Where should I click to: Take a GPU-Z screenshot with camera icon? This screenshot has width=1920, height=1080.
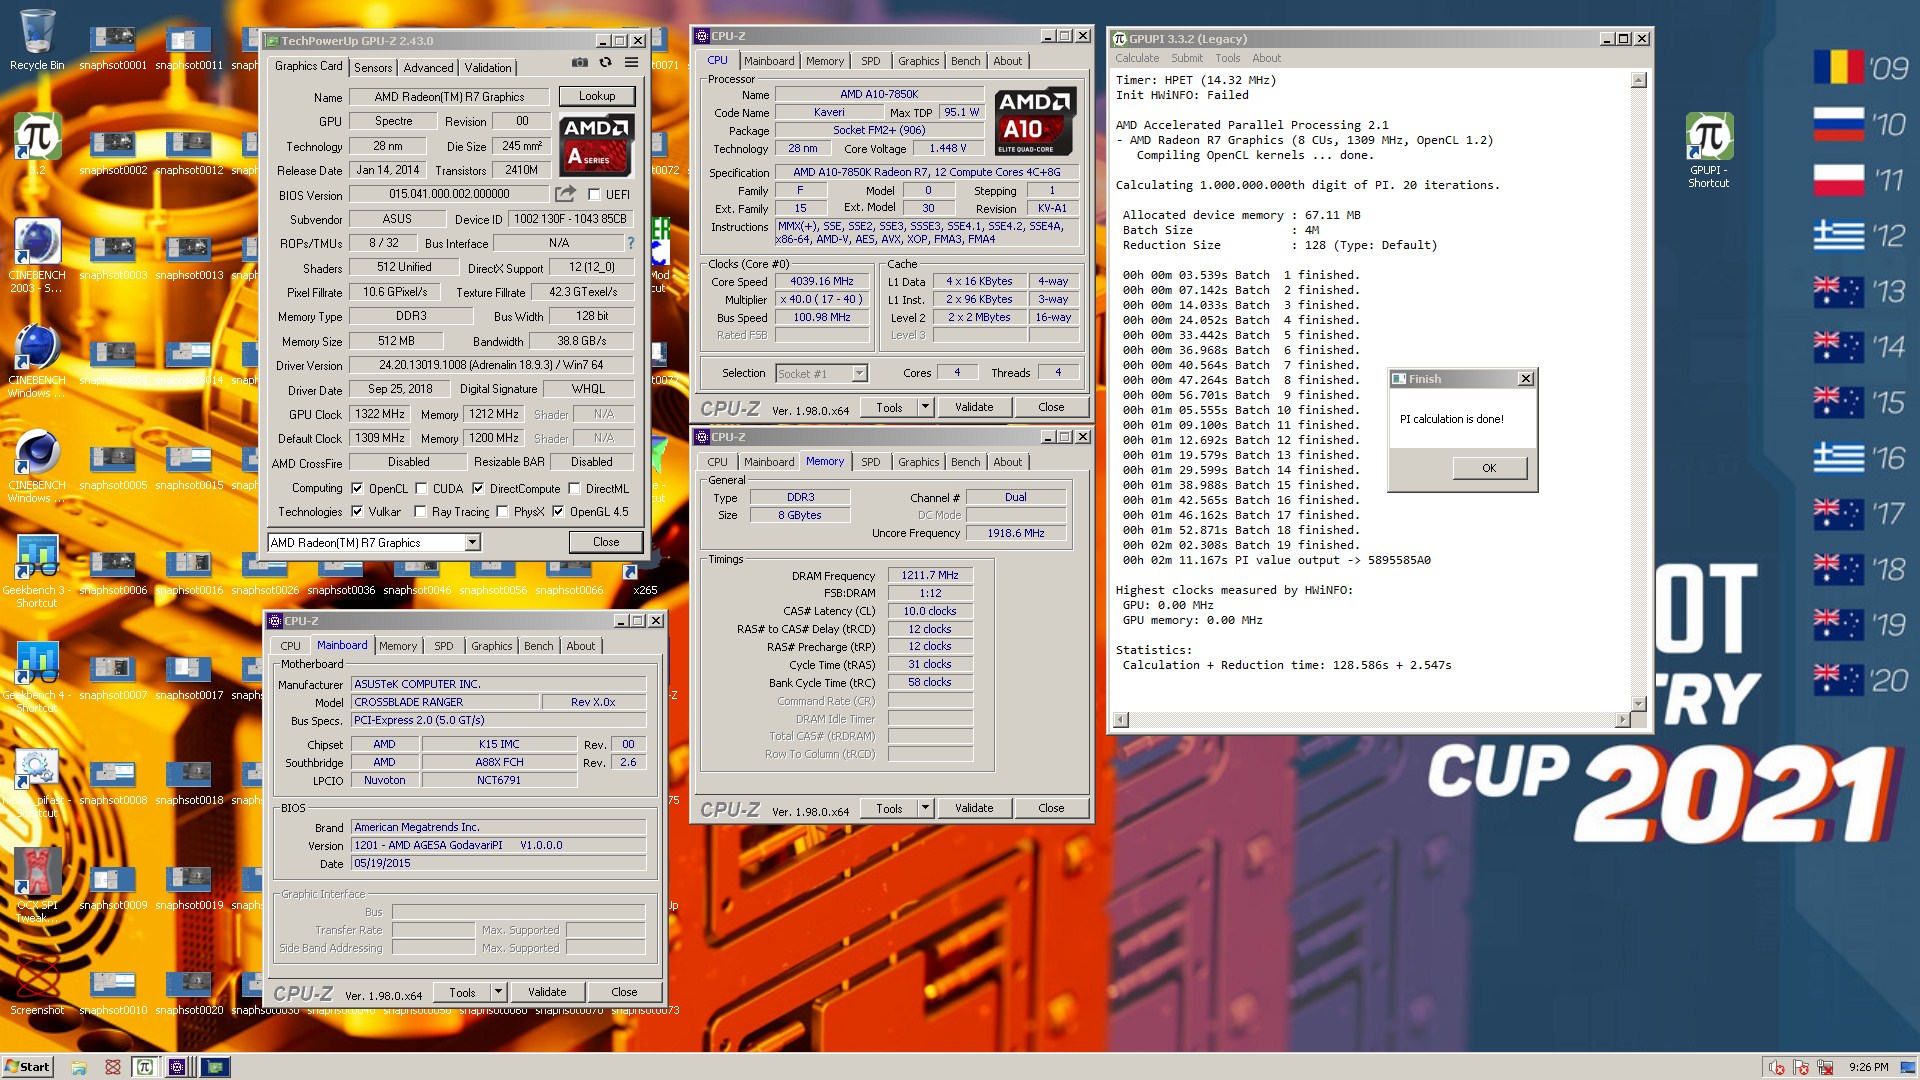(x=579, y=62)
